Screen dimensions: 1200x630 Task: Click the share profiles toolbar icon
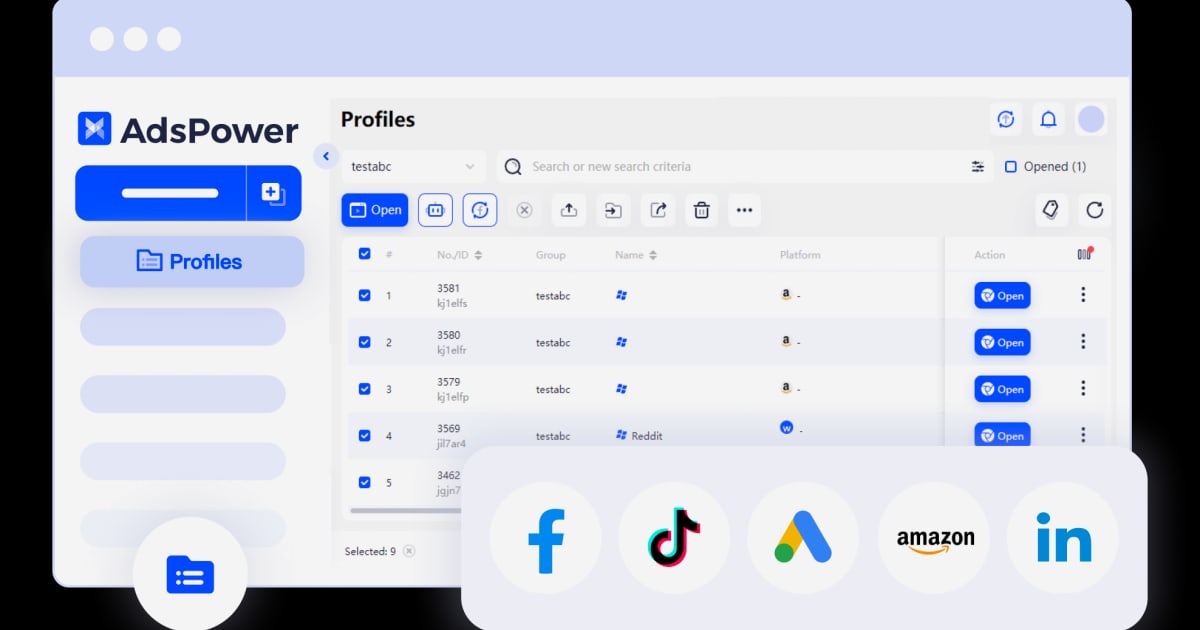click(658, 210)
